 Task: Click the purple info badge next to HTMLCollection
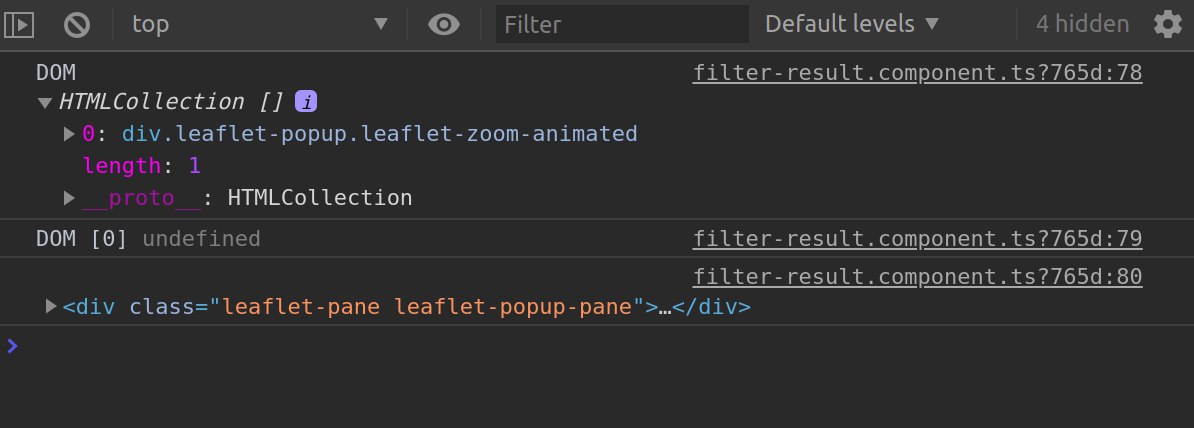(306, 101)
